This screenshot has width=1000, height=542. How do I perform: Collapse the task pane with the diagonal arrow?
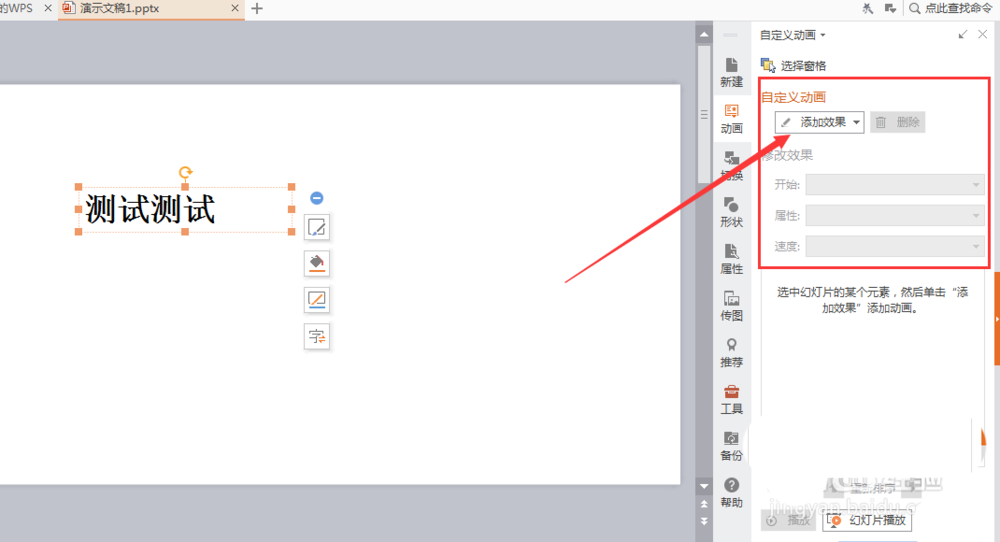(x=962, y=34)
